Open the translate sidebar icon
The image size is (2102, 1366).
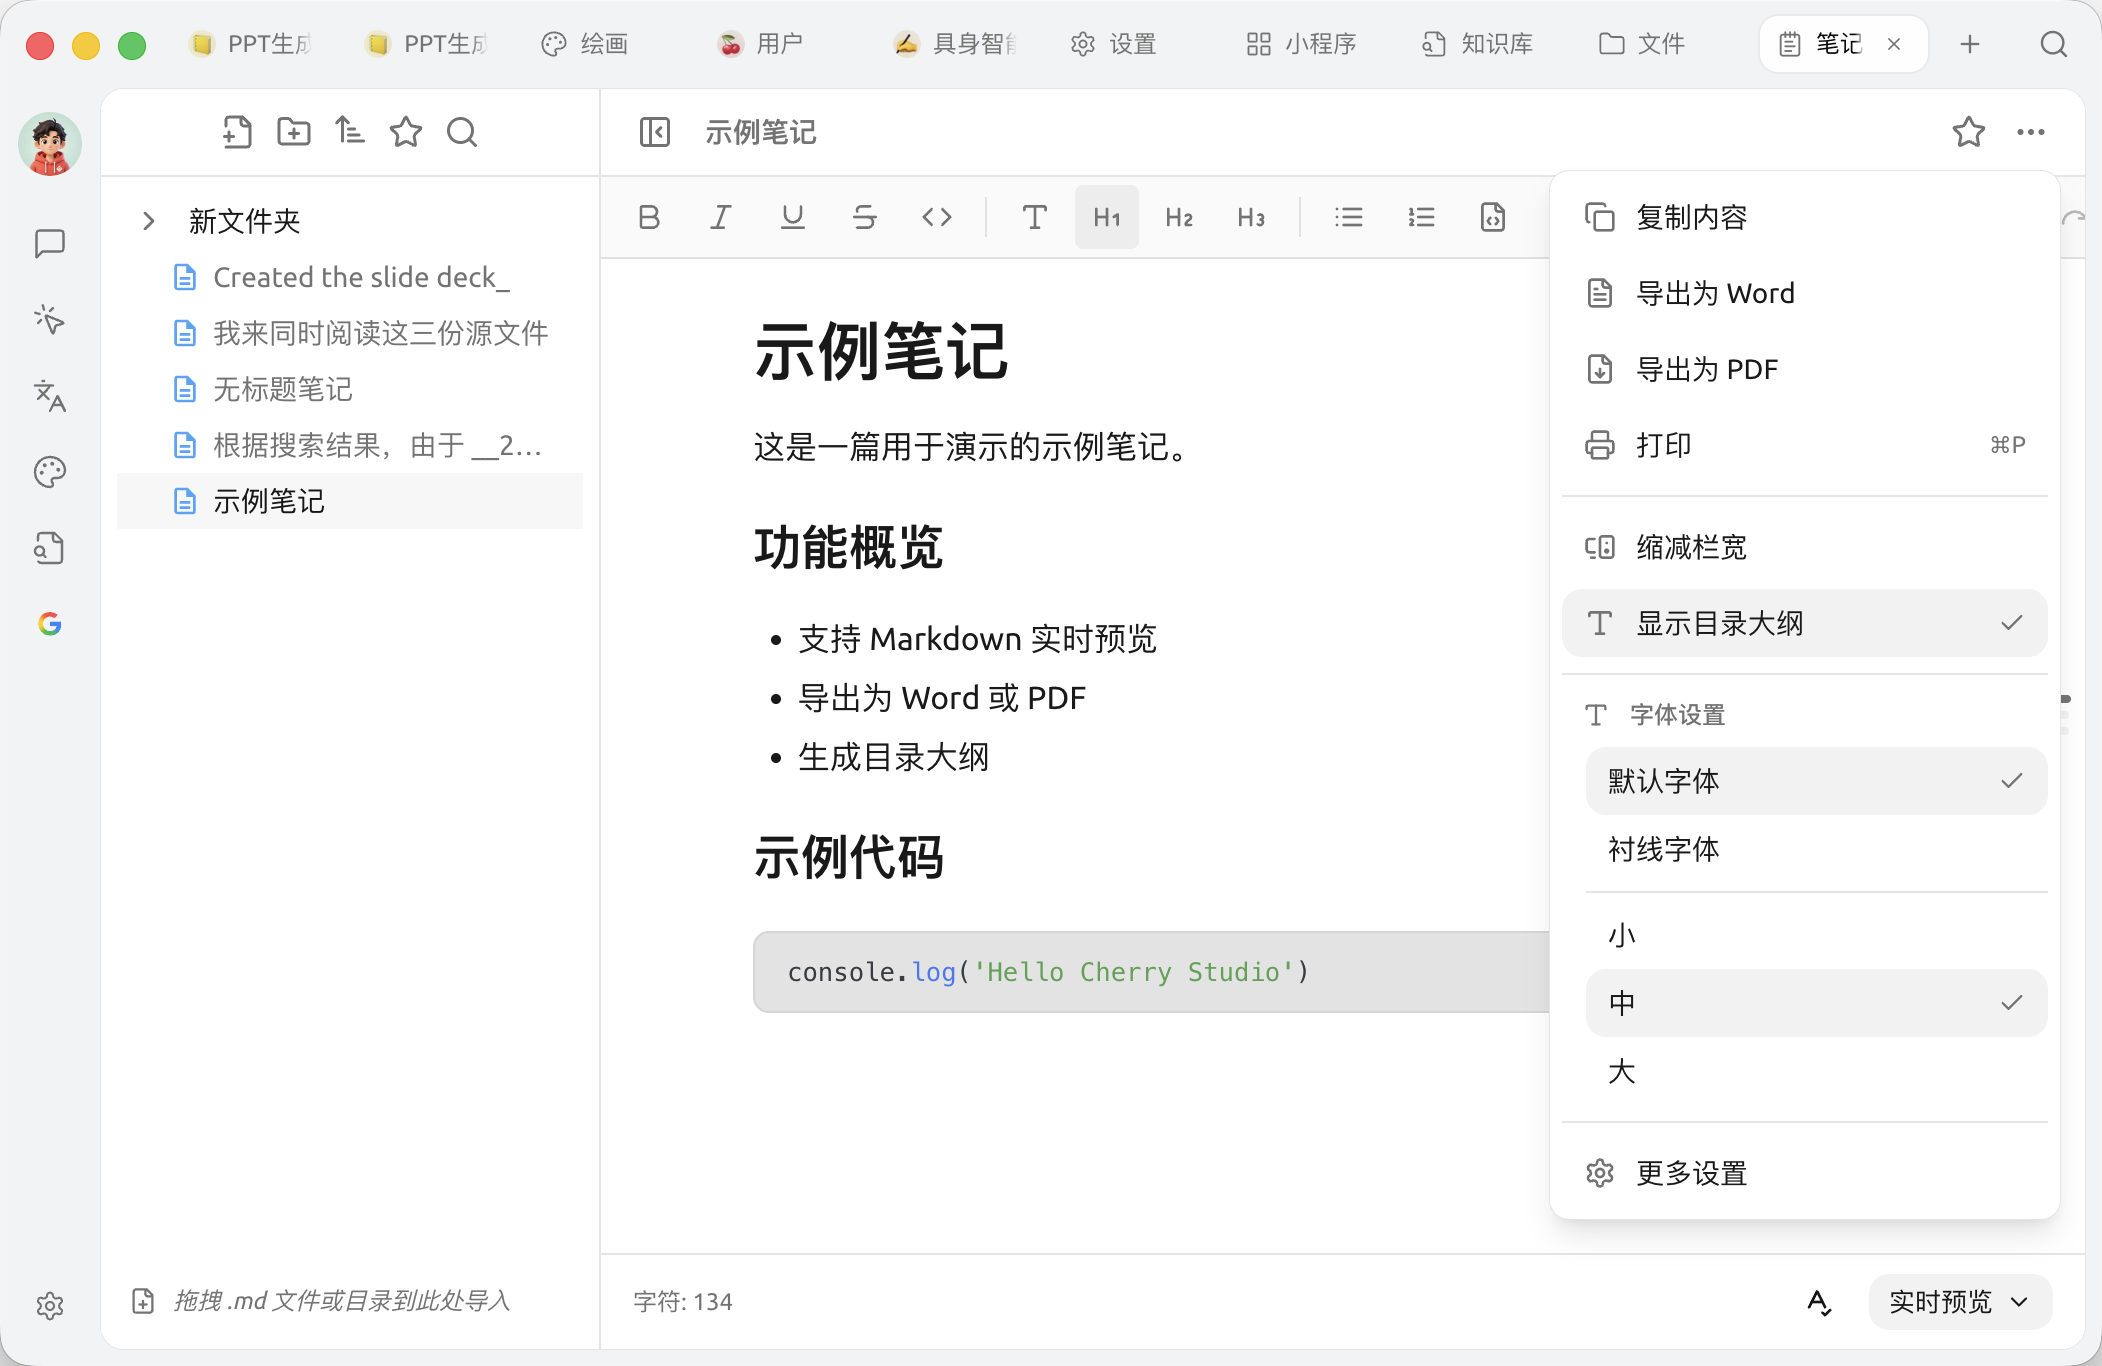[x=50, y=396]
